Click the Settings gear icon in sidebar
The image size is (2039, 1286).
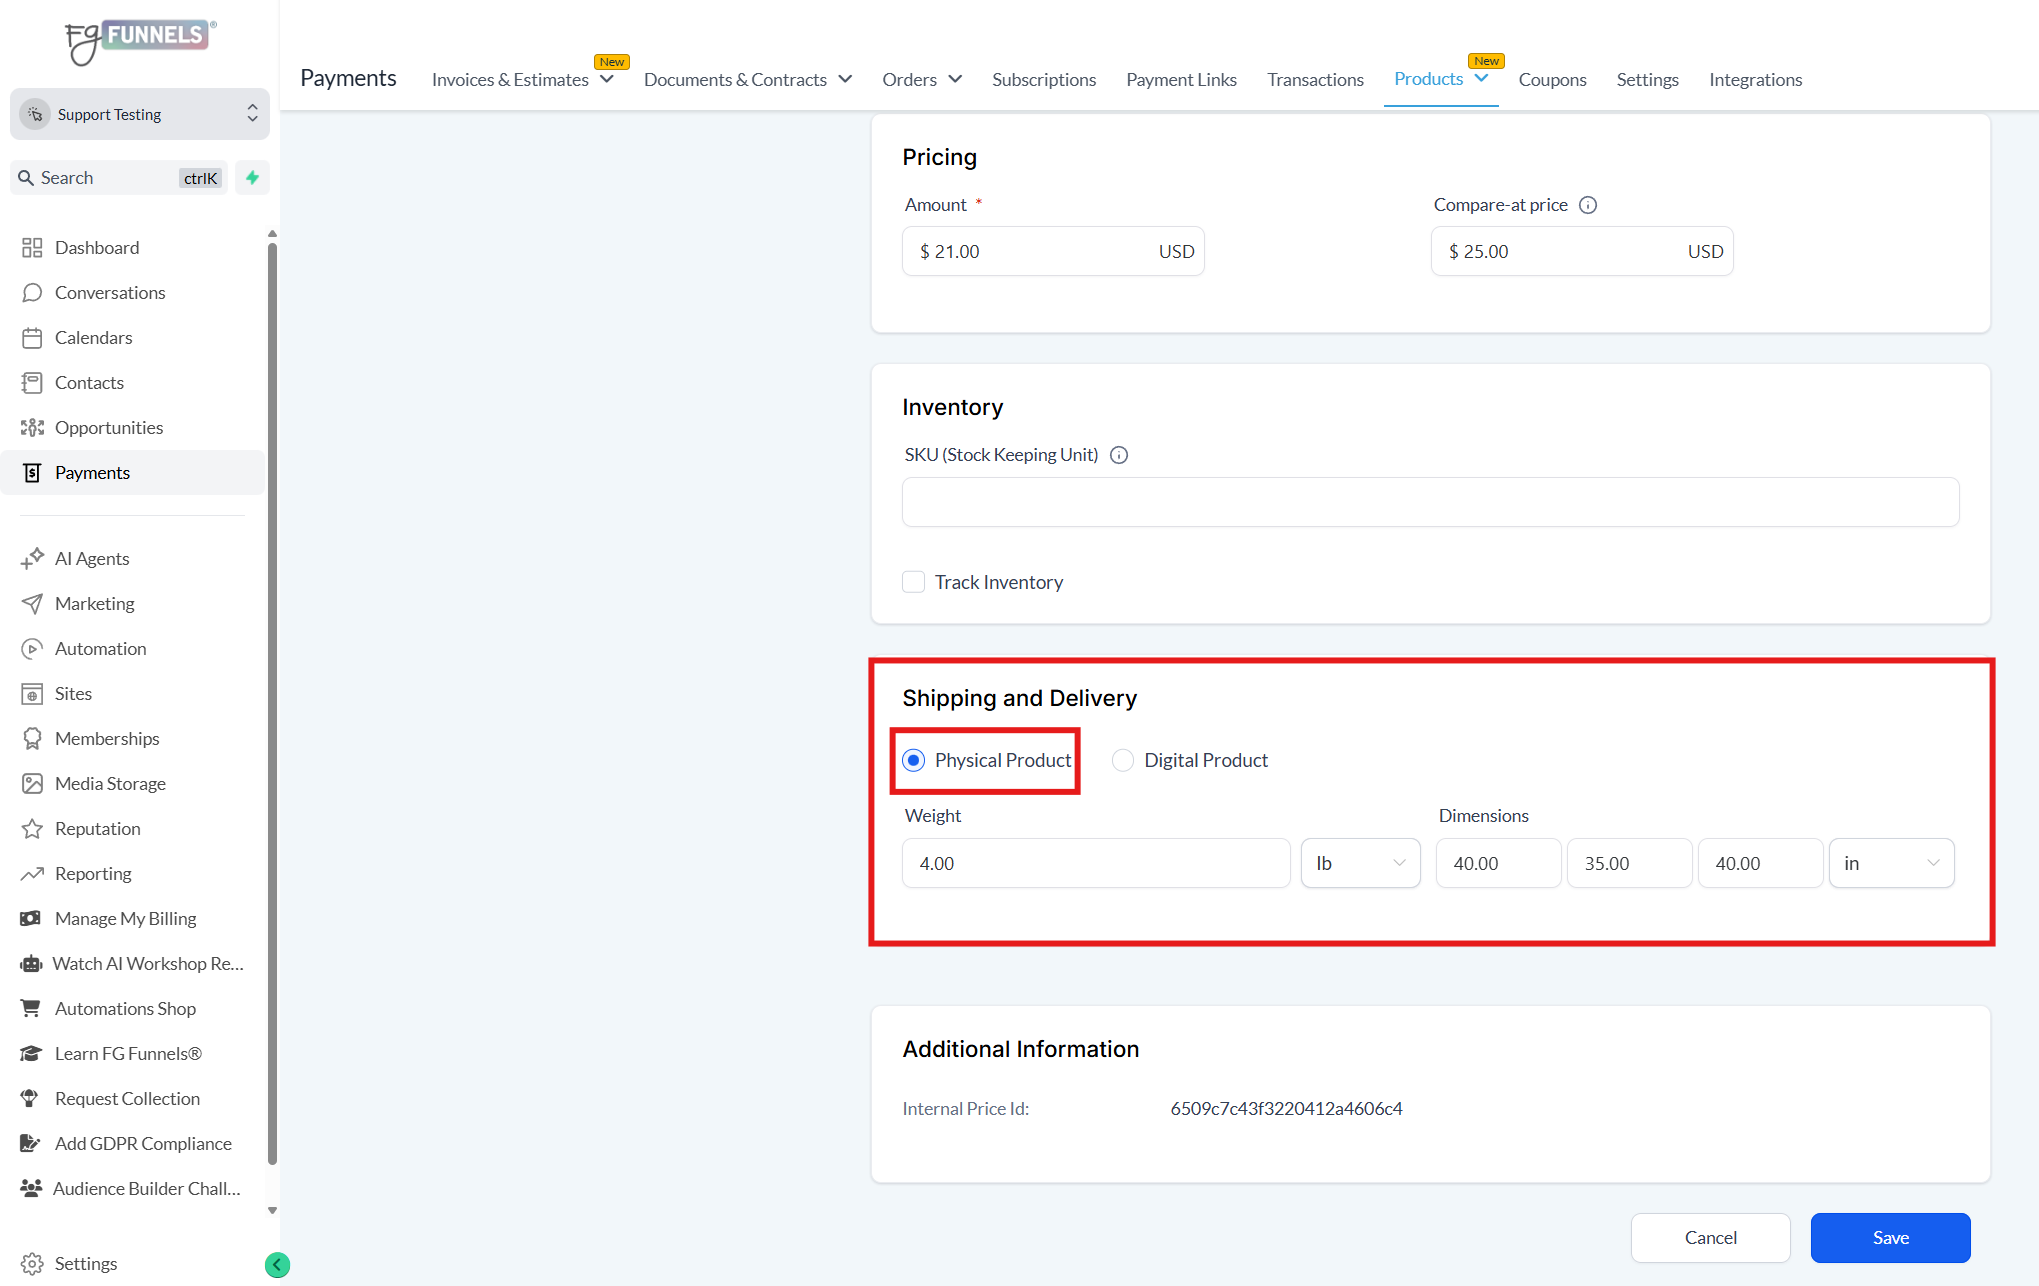click(32, 1264)
